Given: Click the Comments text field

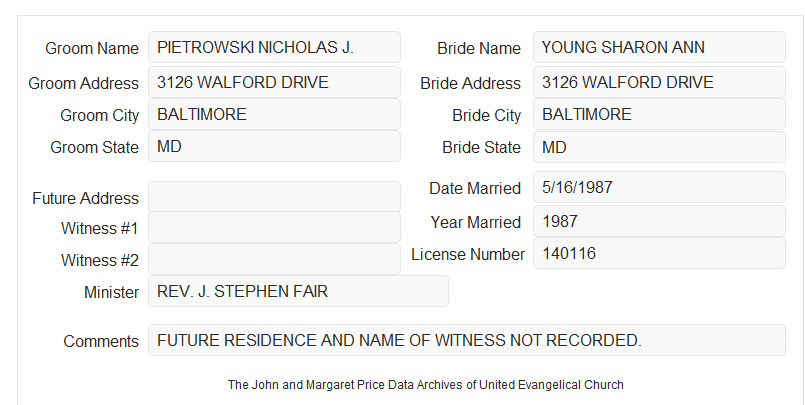Looking at the screenshot, I should tap(467, 340).
